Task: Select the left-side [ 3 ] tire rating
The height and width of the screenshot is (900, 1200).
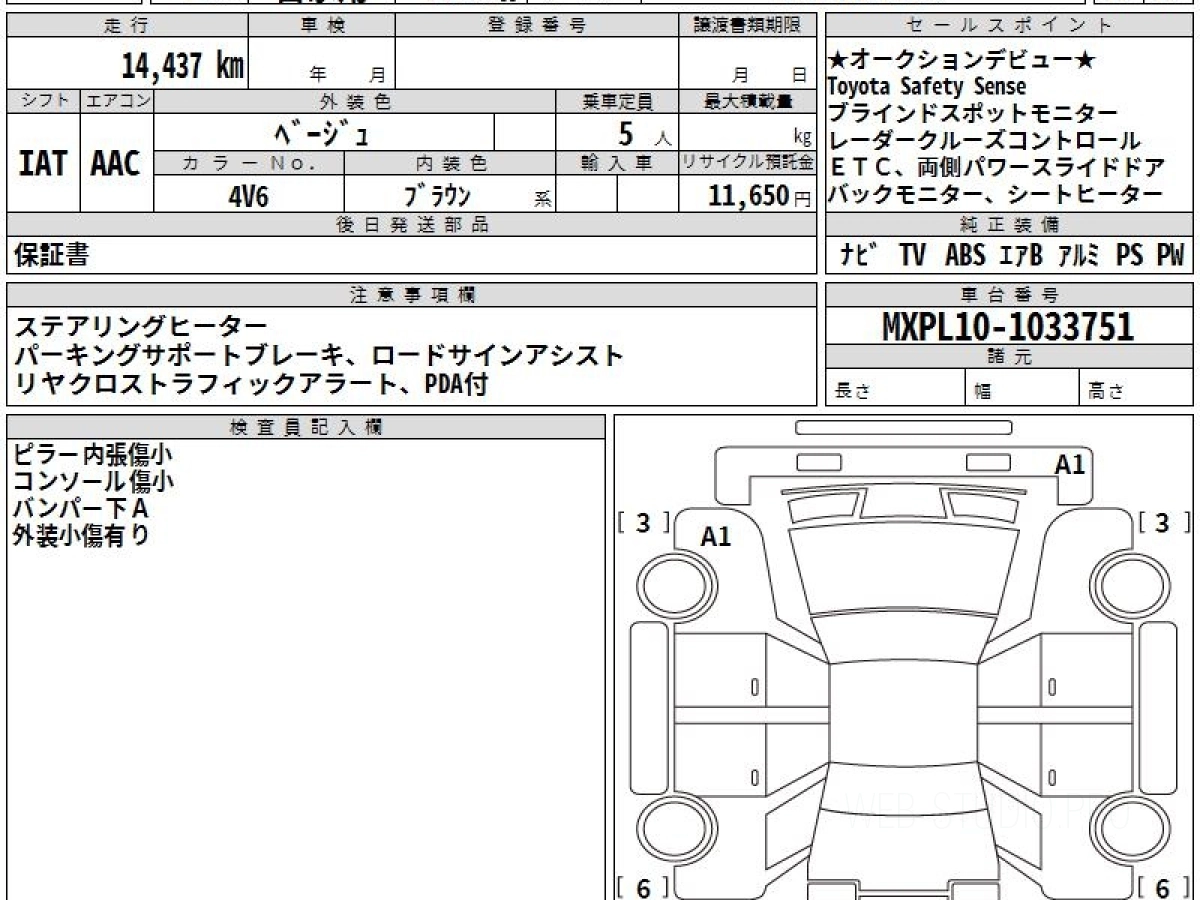Action: [644, 522]
